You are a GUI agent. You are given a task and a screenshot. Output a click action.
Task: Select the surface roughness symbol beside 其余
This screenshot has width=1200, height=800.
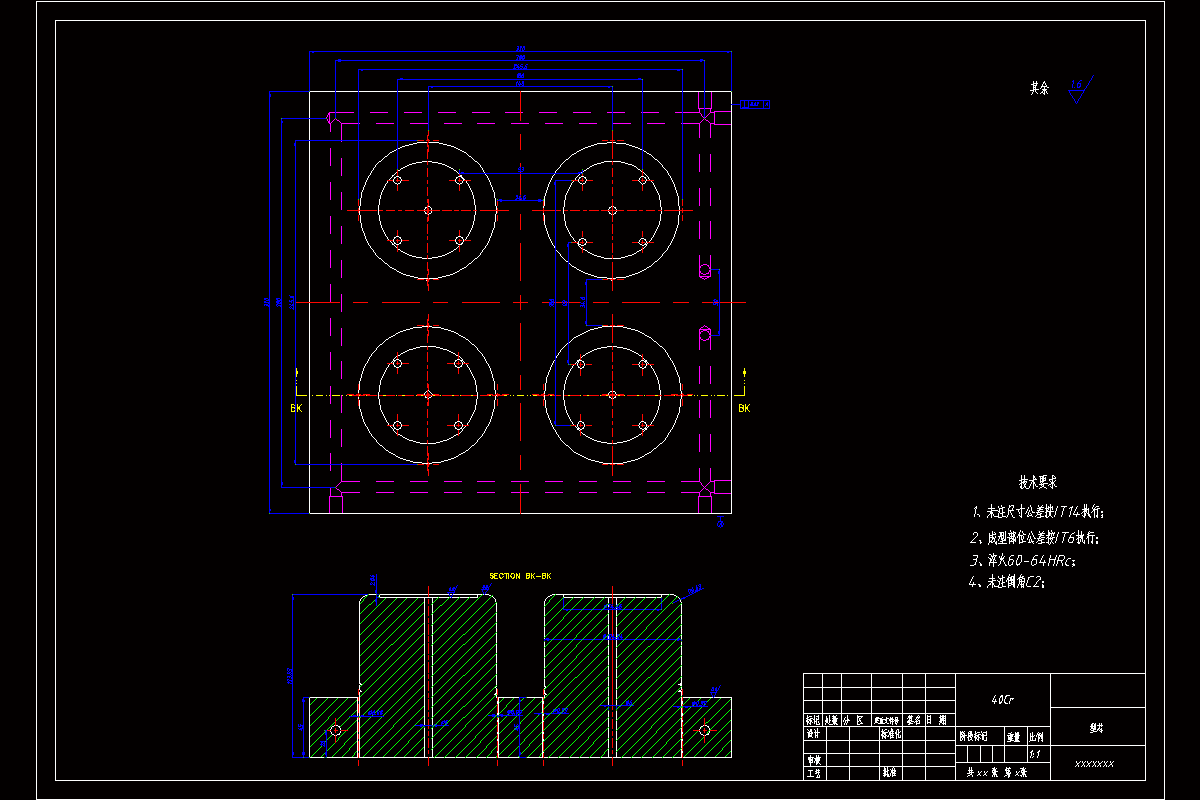point(1079,89)
